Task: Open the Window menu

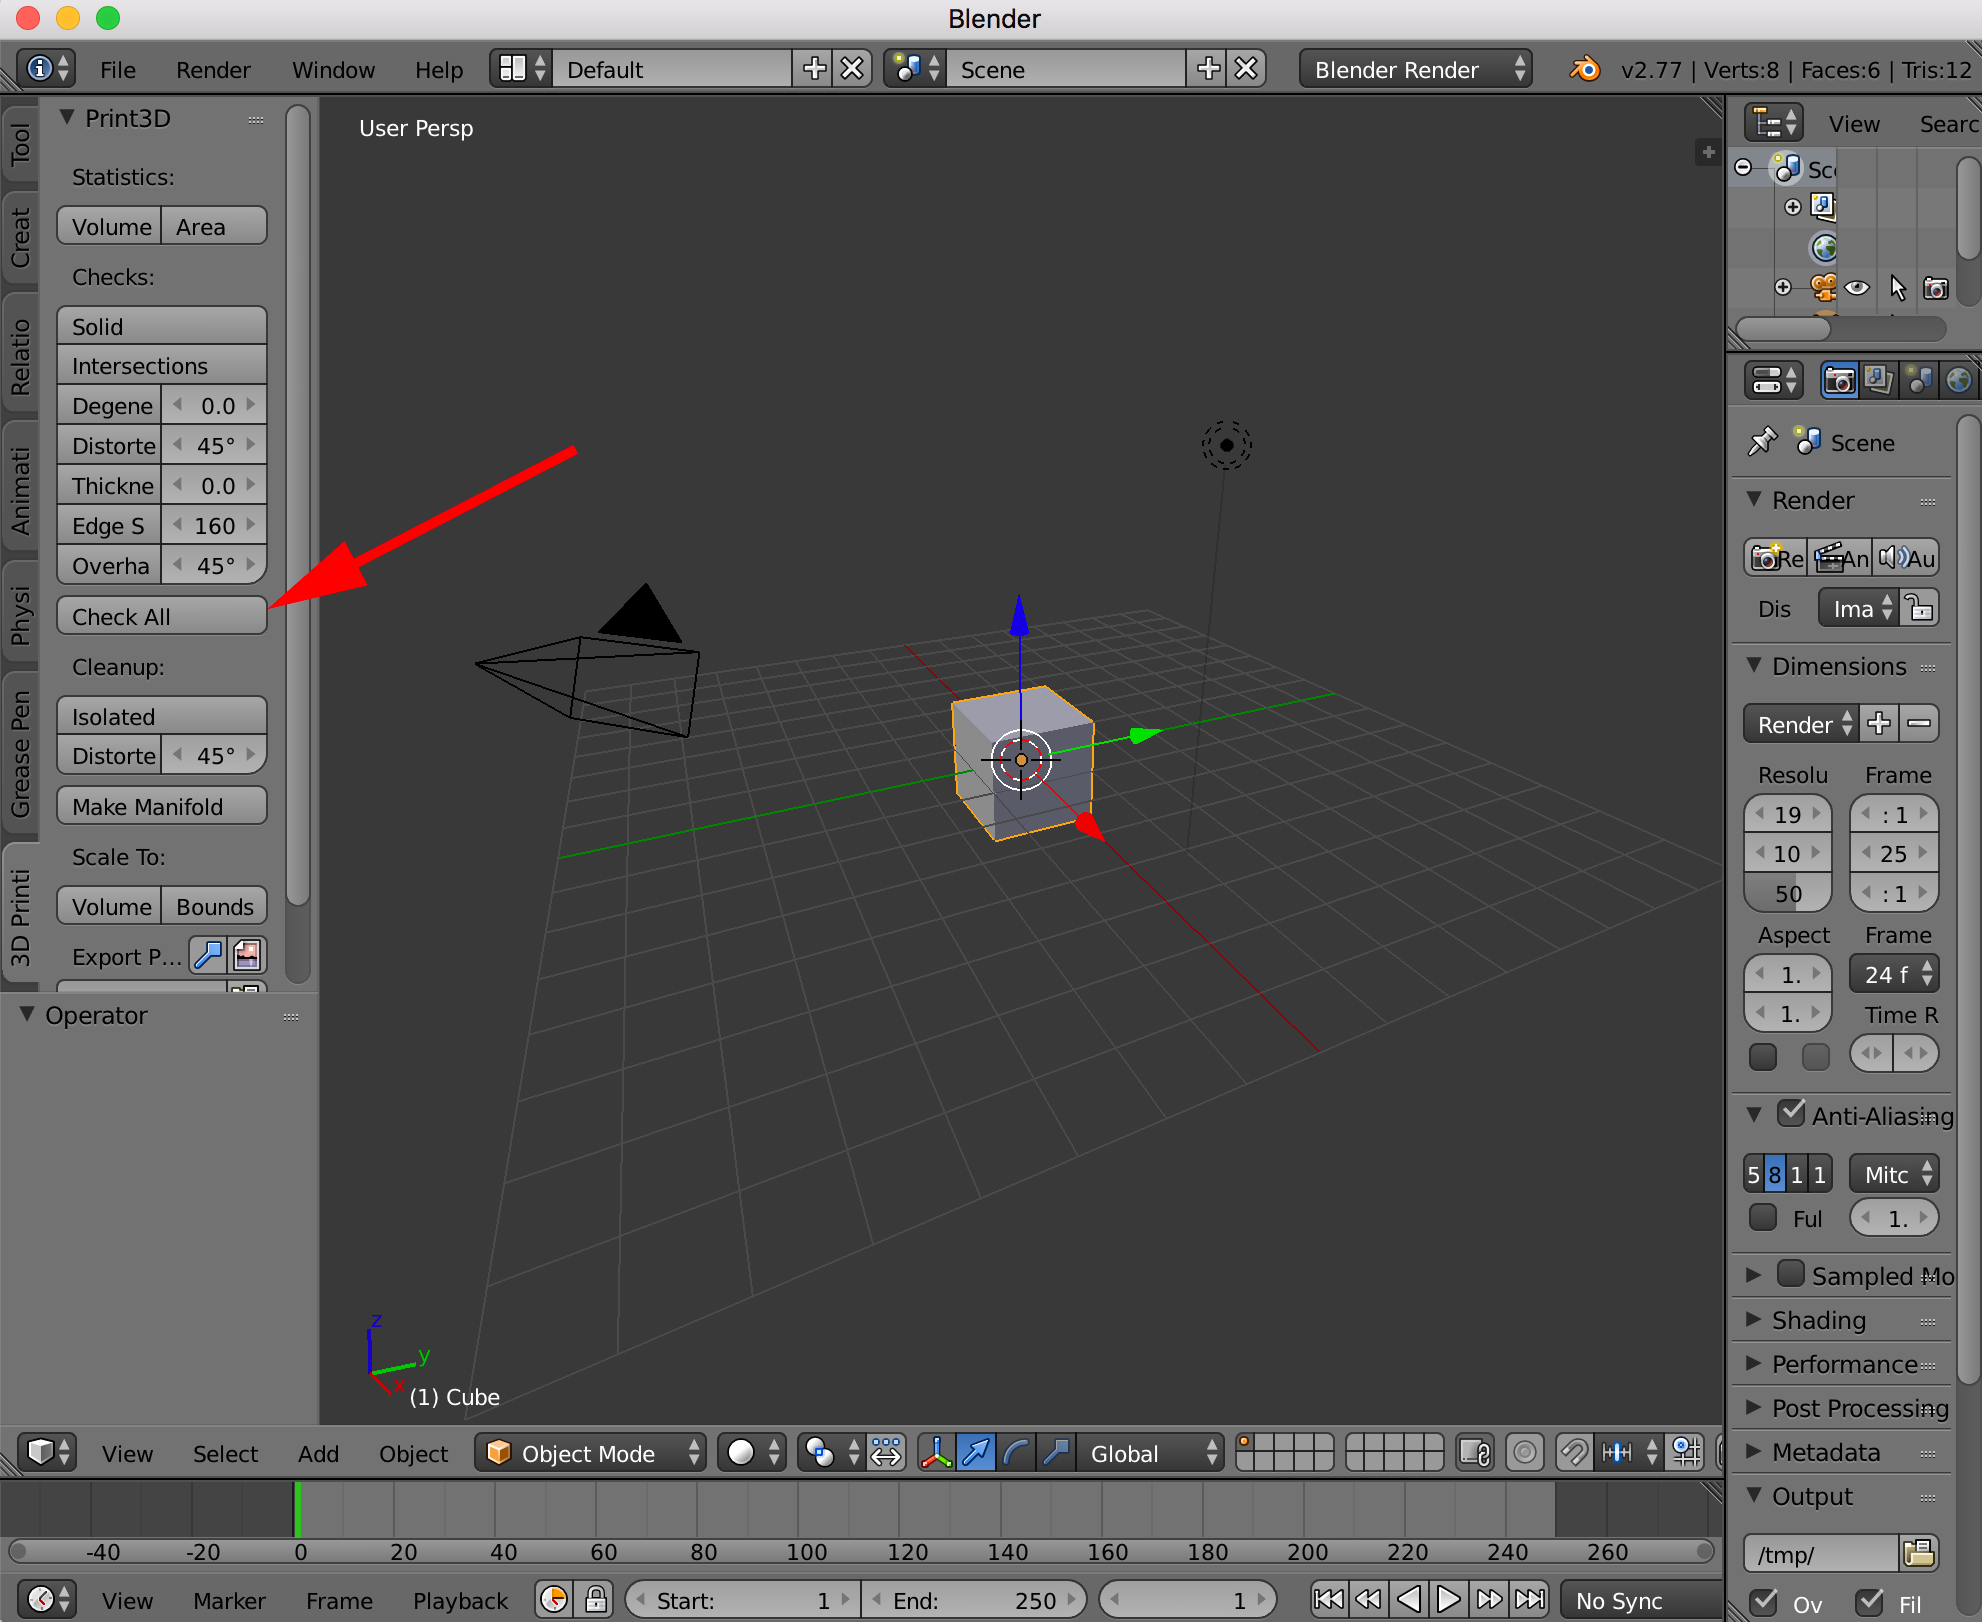Action: pos(333,69)
